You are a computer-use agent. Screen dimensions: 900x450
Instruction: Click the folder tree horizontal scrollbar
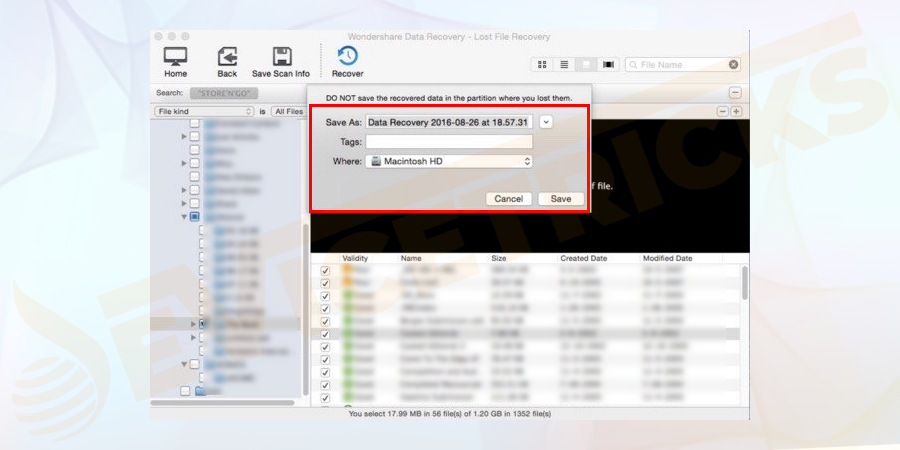(224, 401)
